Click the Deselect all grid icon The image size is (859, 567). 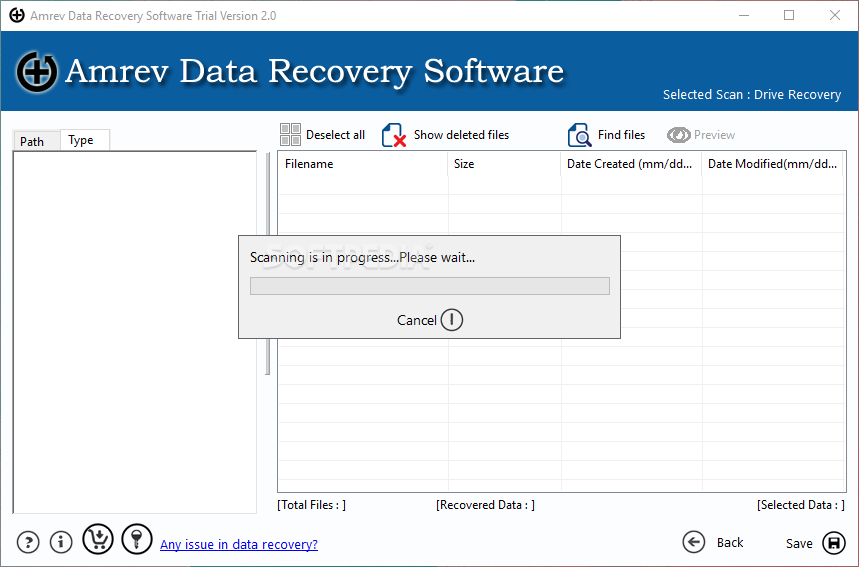290,135
